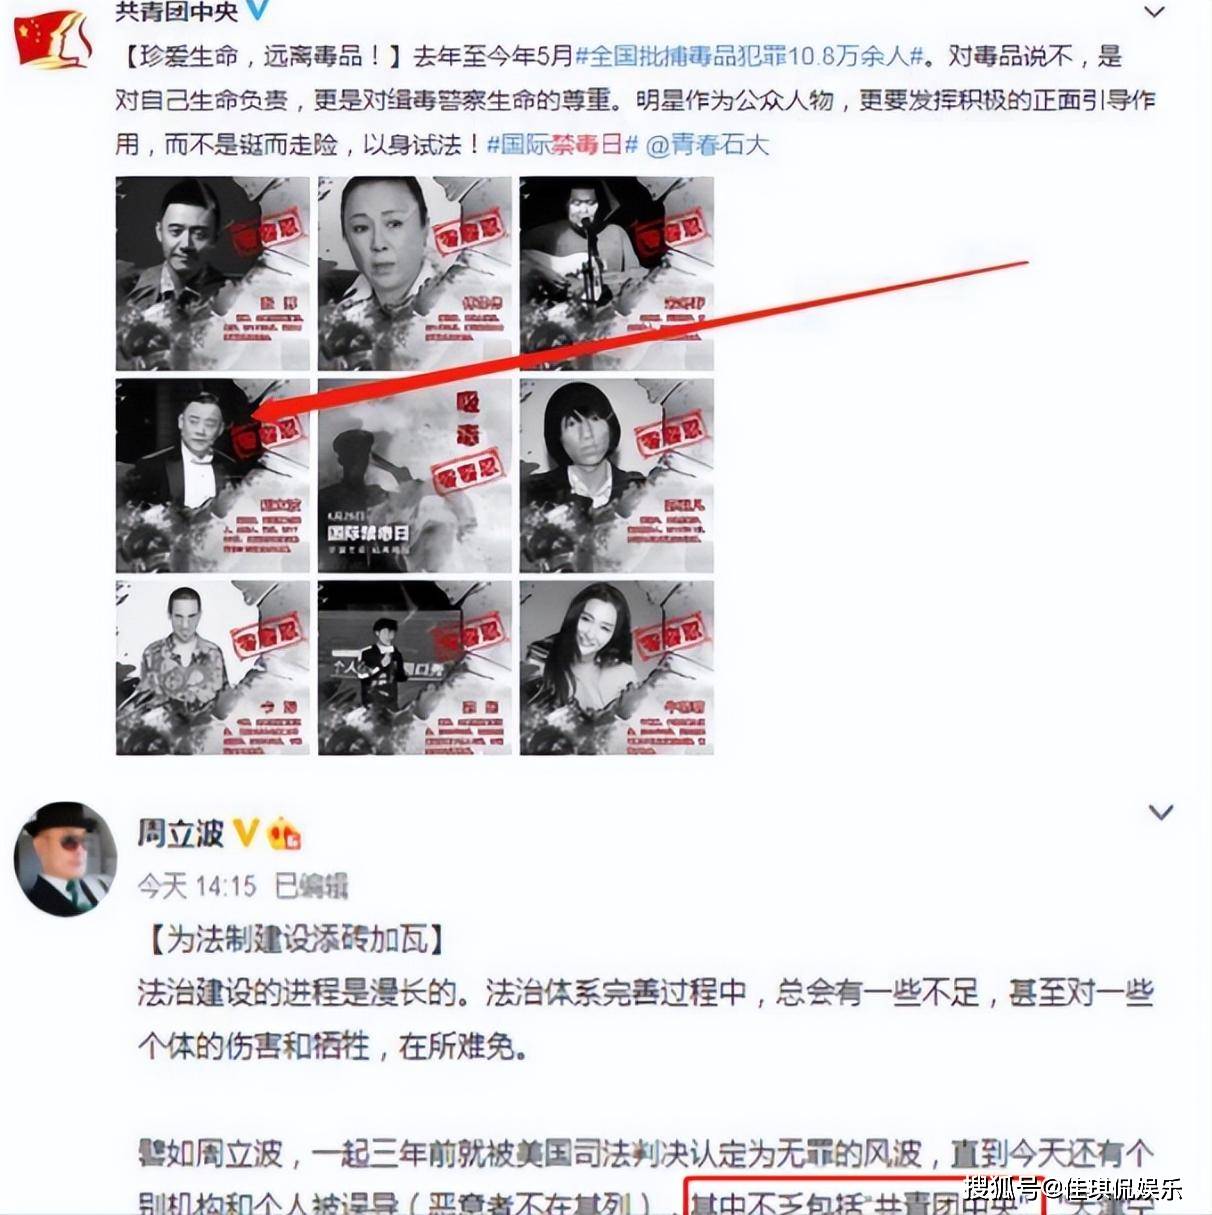Click the membership crown icon beside 周立波
Screen dimensions: 1212x1215
point(284,833)
